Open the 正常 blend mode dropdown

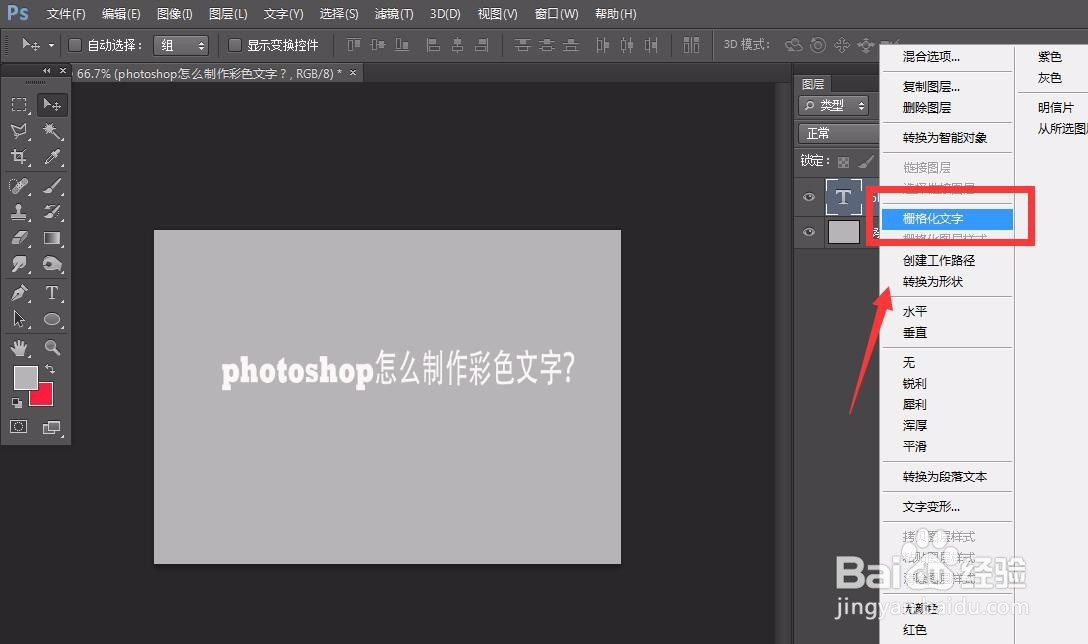coord(839,133)
